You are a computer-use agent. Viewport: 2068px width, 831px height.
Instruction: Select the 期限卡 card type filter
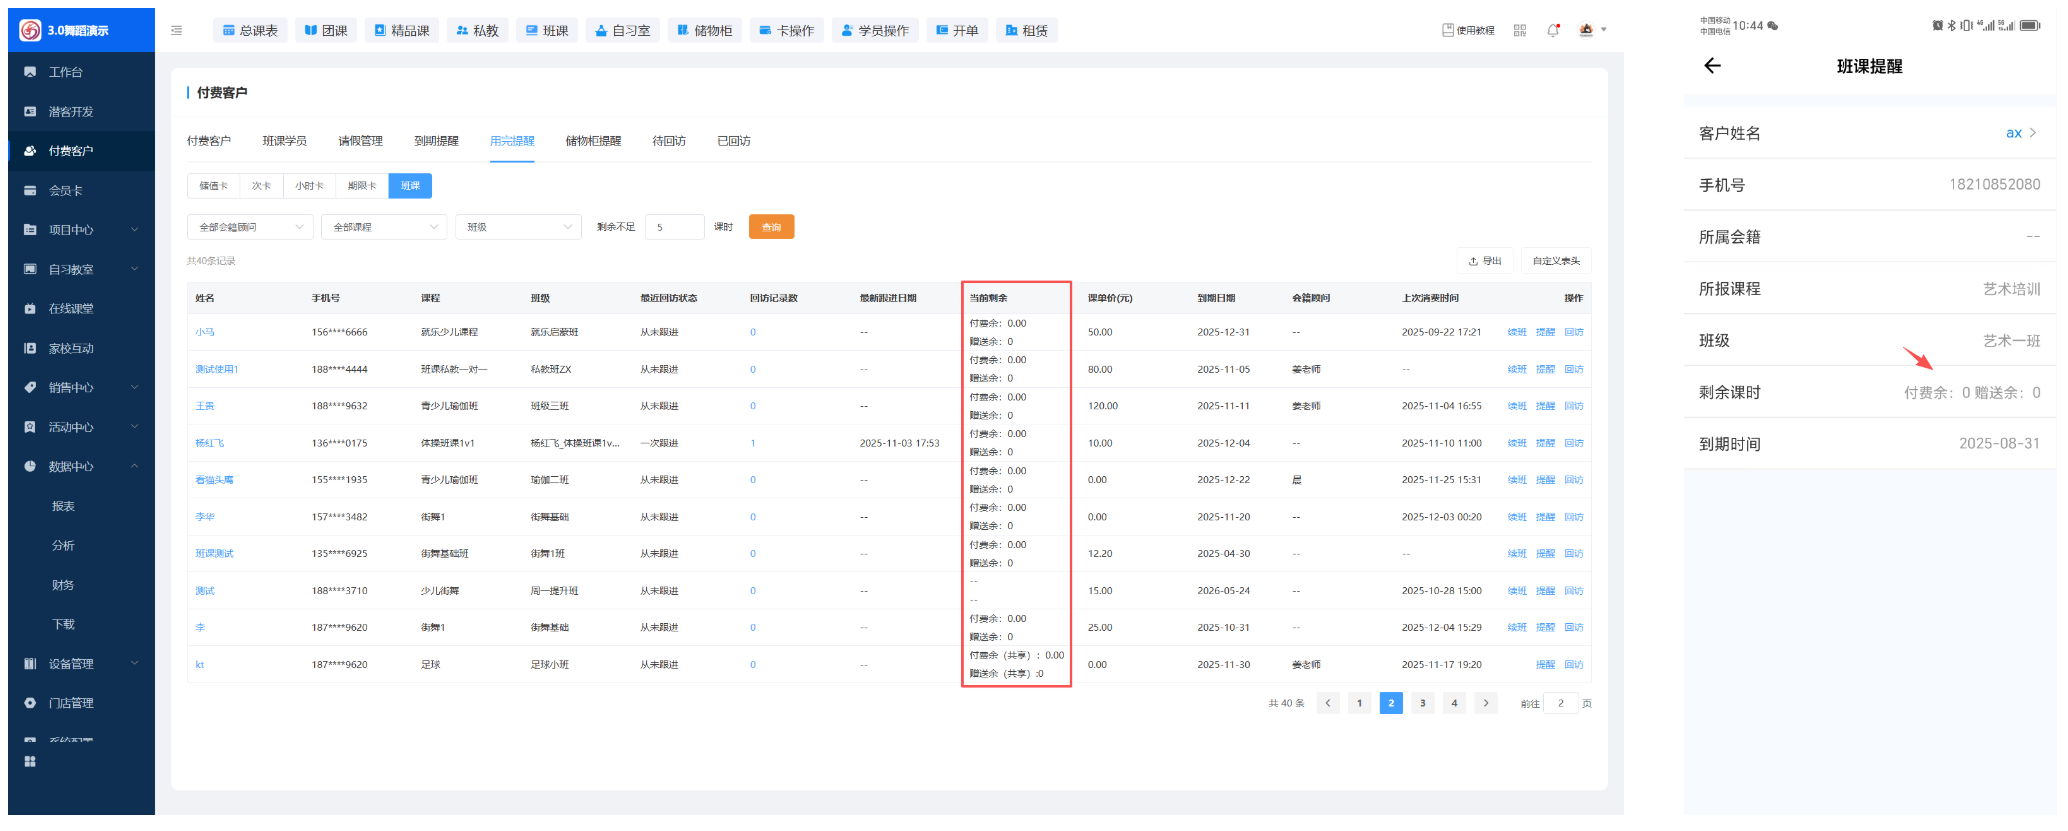point(362,186)
